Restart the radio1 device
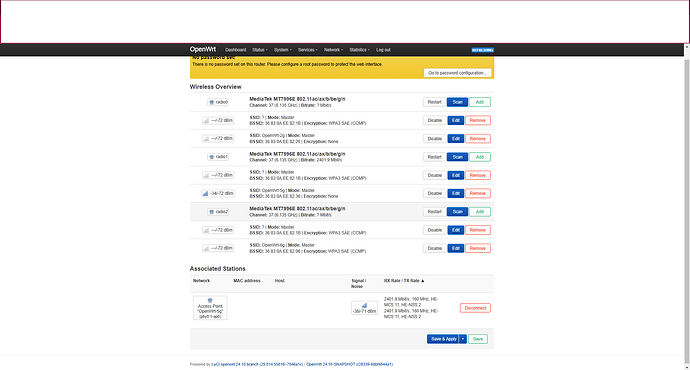 [x=434, y=157]
